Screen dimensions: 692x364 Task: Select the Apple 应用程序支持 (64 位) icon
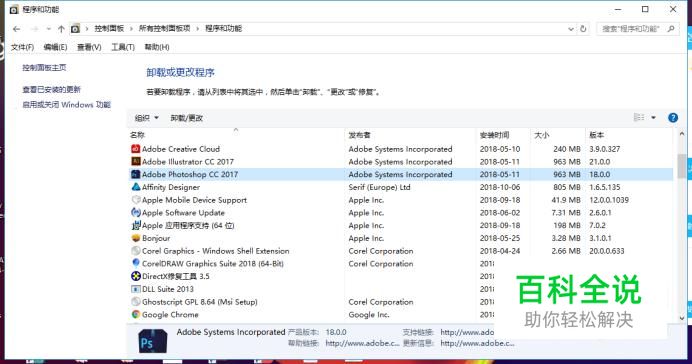[x=136, y=225]
